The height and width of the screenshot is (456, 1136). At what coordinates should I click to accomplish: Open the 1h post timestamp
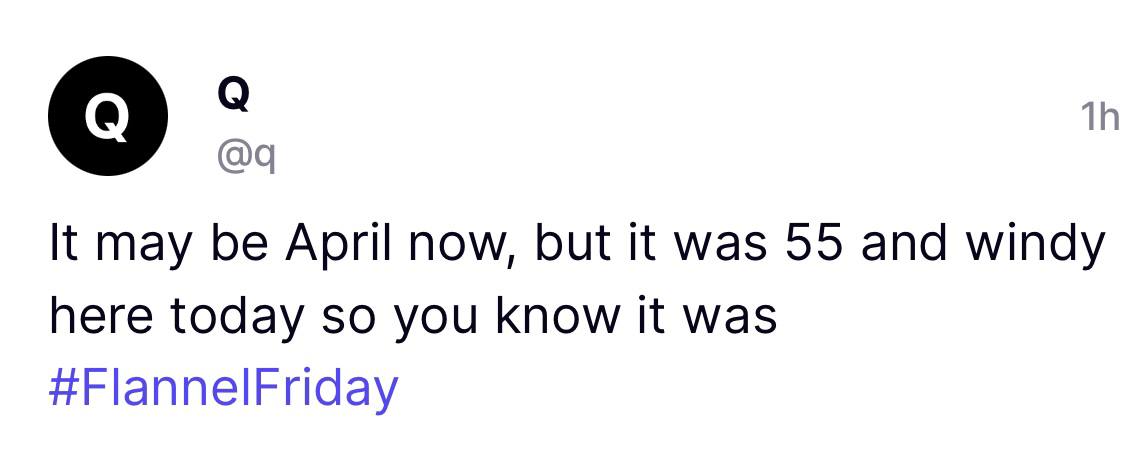1099,118
